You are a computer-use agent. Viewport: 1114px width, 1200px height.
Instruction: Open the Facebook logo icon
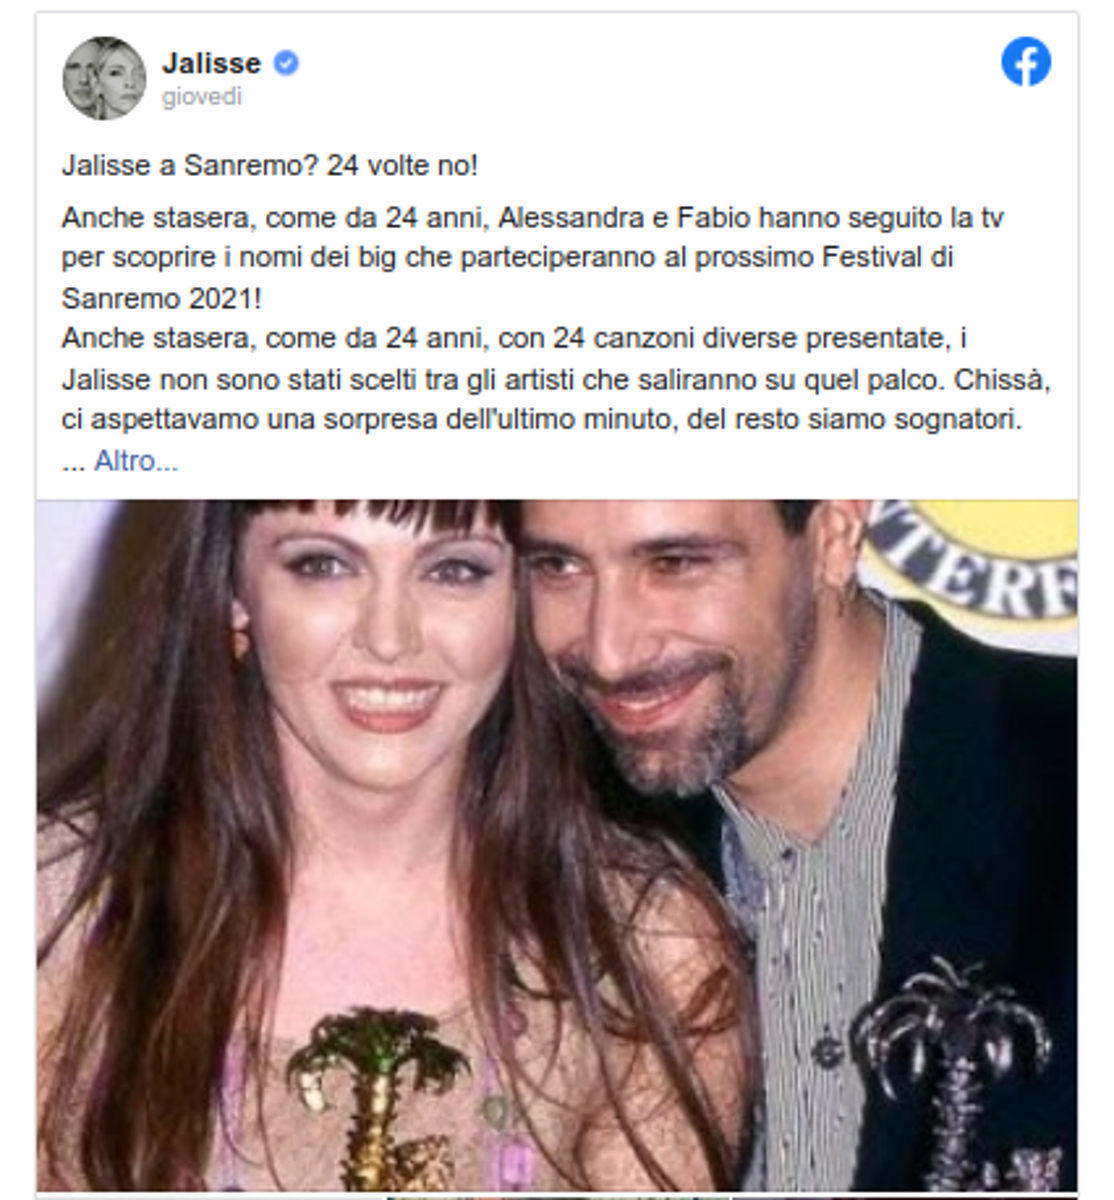[x=1026, y=62]
